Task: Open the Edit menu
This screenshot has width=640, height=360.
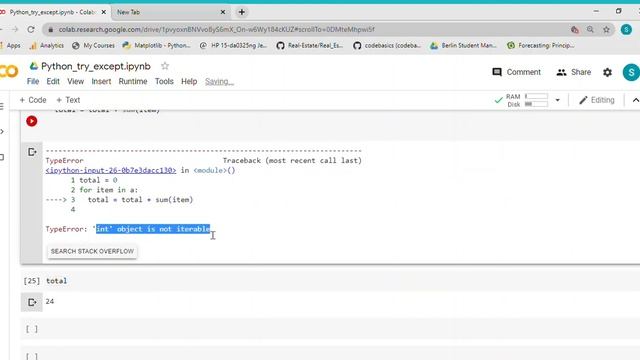Action: point(53,81)
